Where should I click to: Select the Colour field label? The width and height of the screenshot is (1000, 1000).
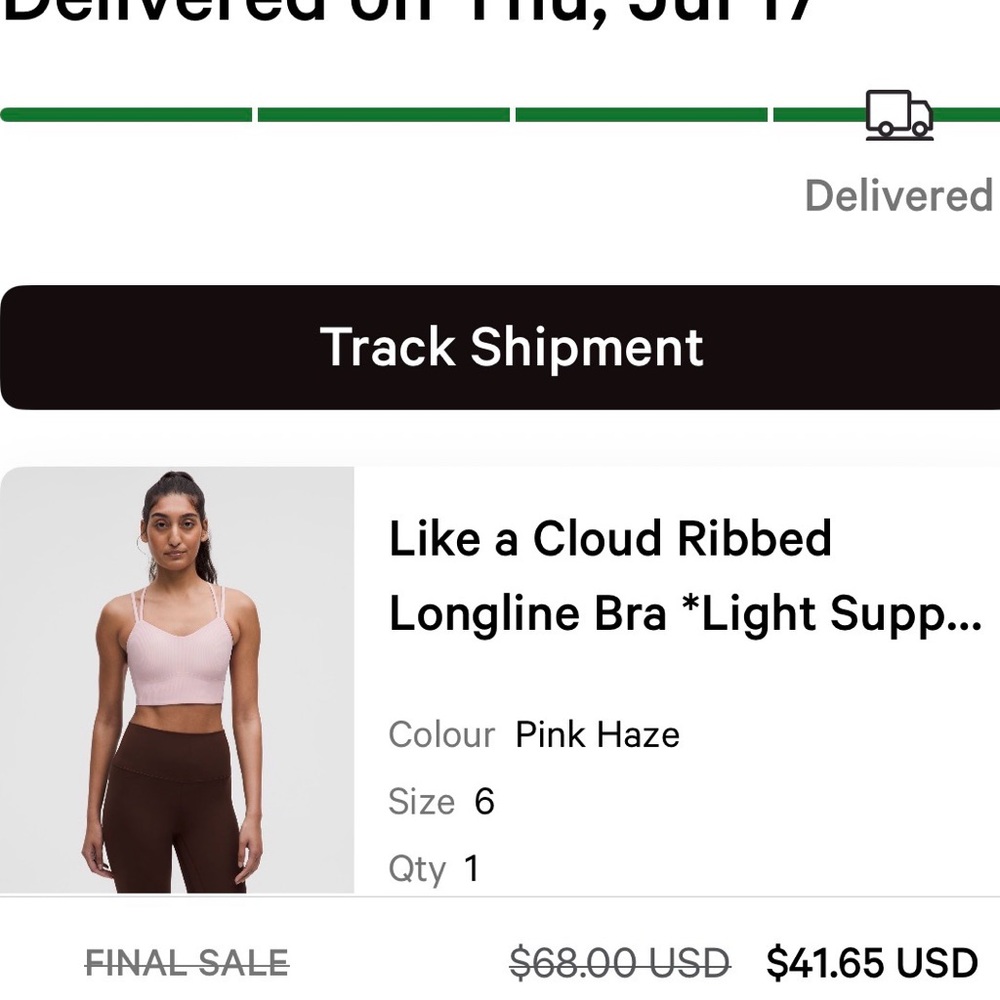[x=440, y=735]
